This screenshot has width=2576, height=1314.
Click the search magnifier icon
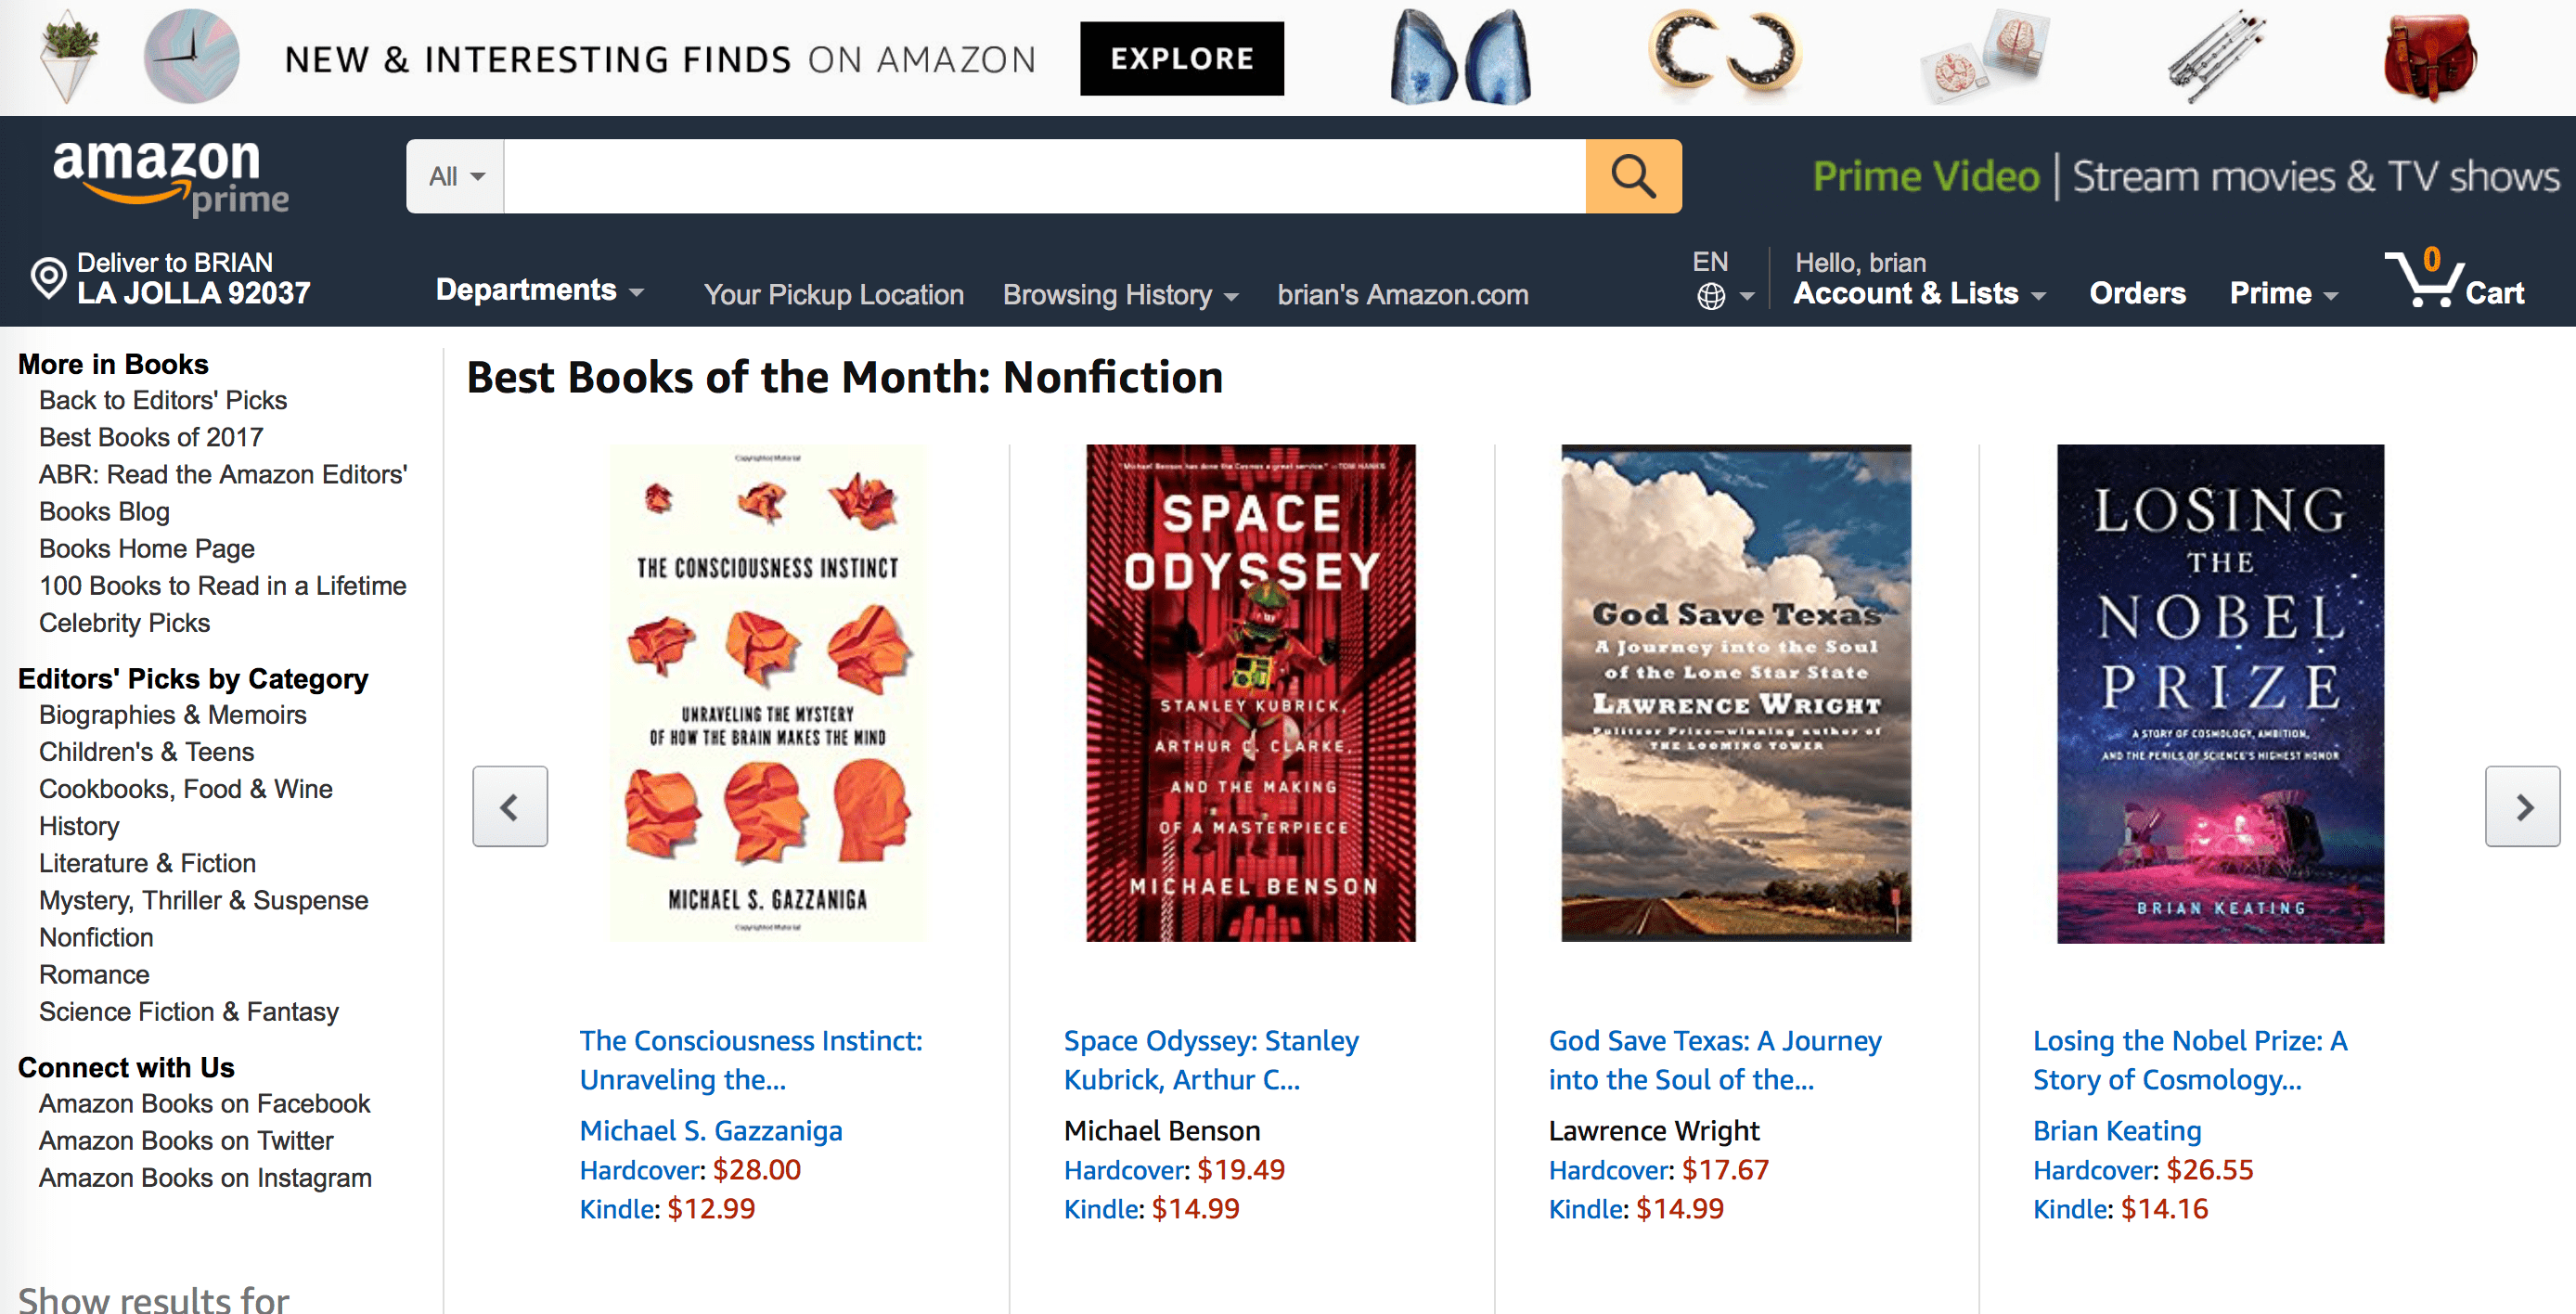click(x=1632, y=176)
